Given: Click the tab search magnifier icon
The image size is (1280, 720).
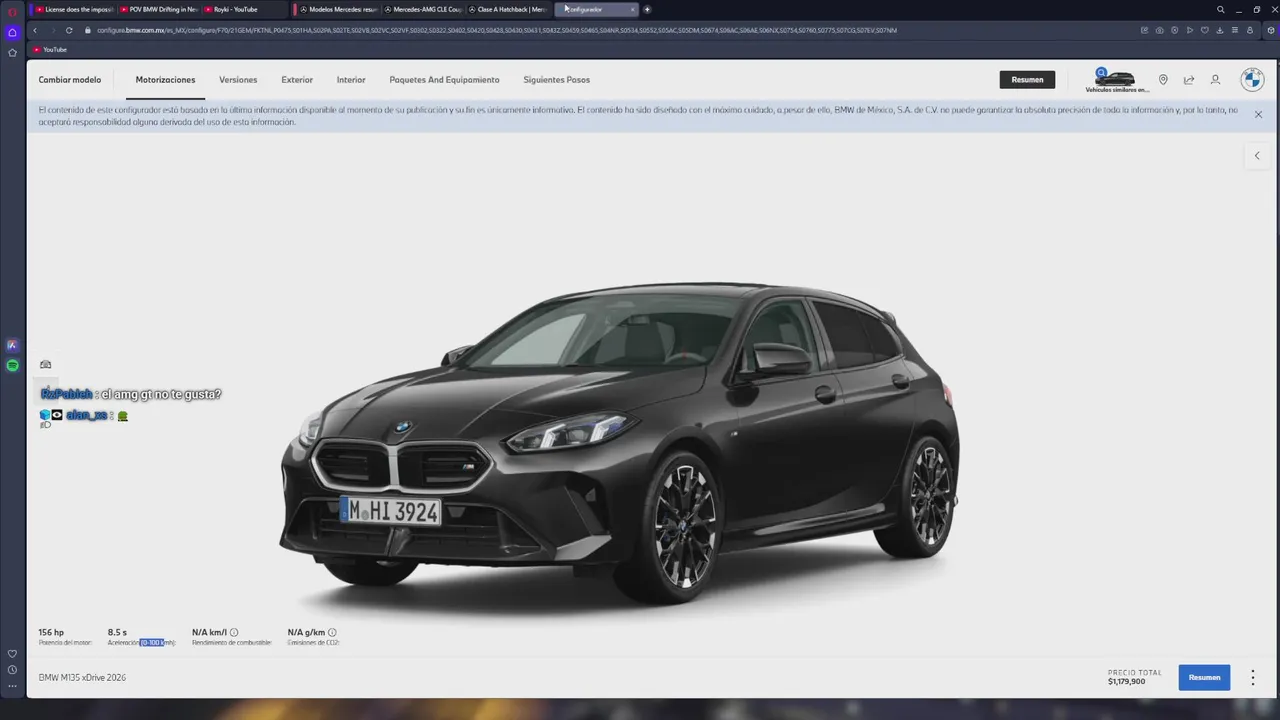Looking at the screenshot, I should click(1220, 10).
